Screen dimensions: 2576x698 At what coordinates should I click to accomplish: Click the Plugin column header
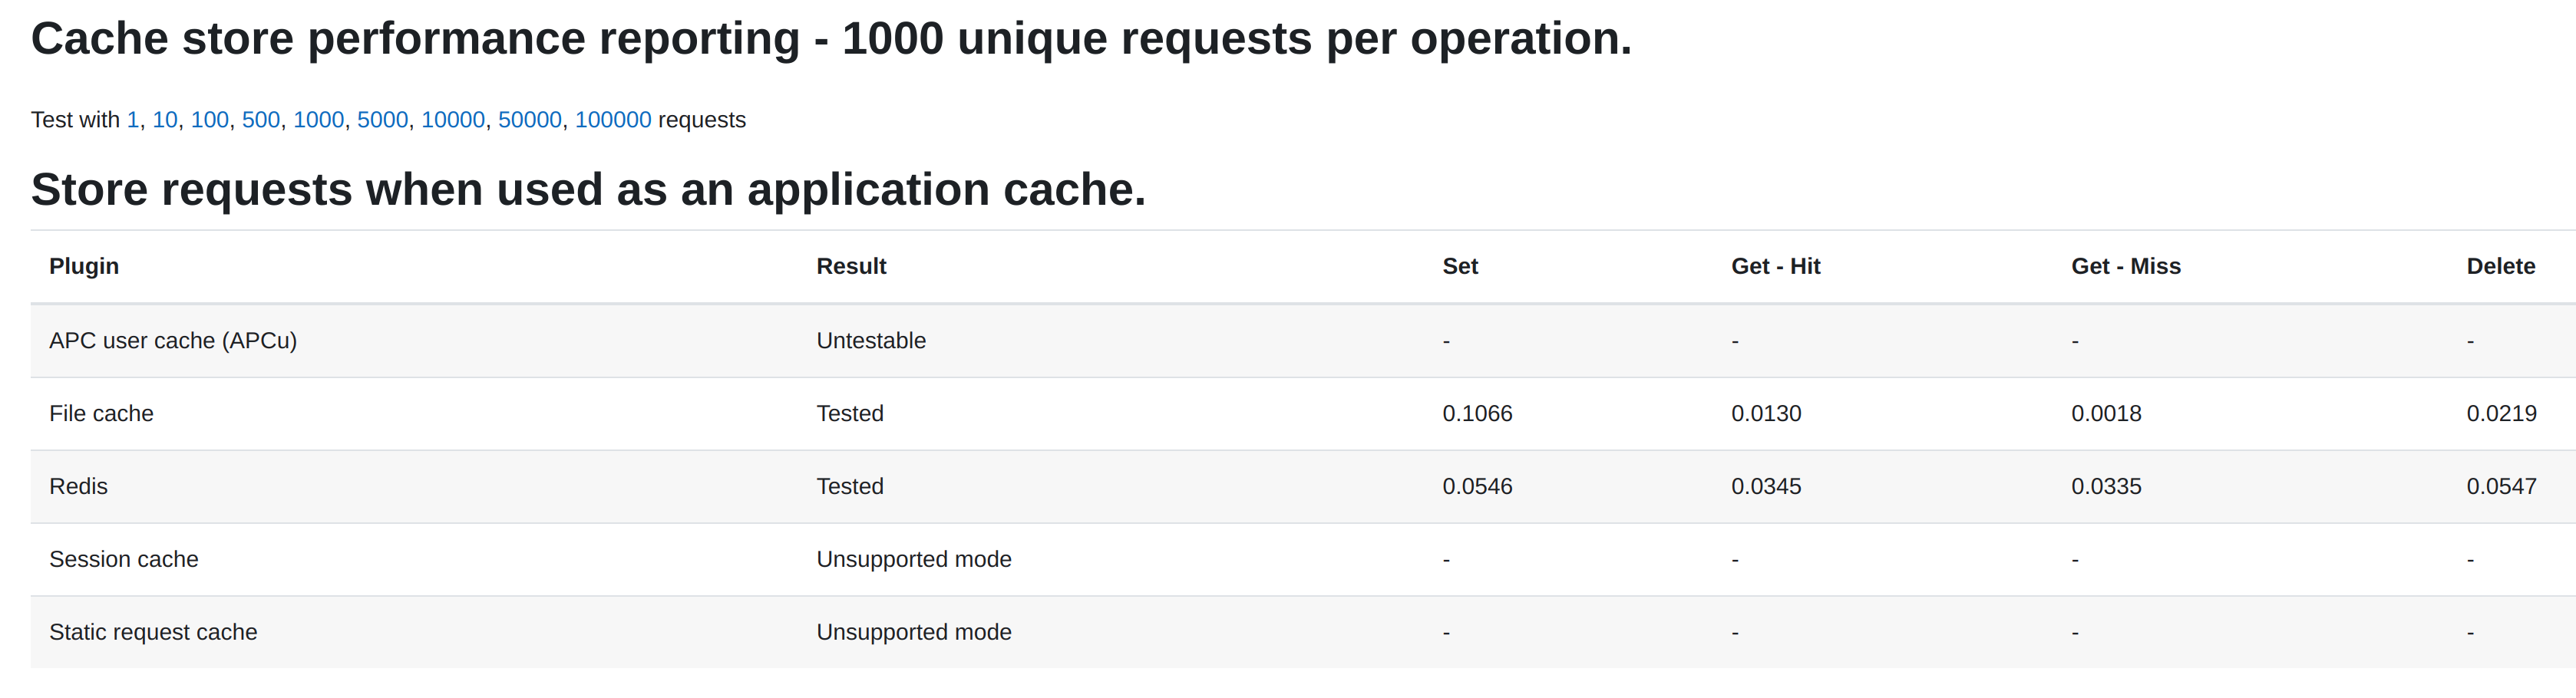[x=84, y=266]
